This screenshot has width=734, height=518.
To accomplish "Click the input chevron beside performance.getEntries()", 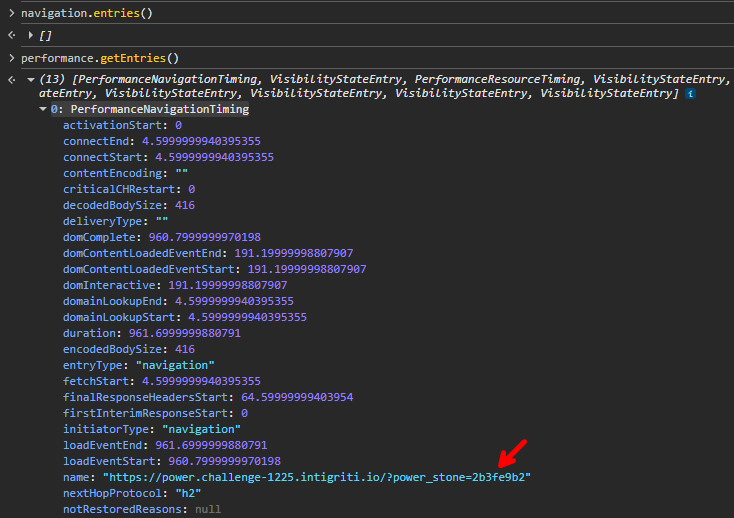I will click(12, 58).
